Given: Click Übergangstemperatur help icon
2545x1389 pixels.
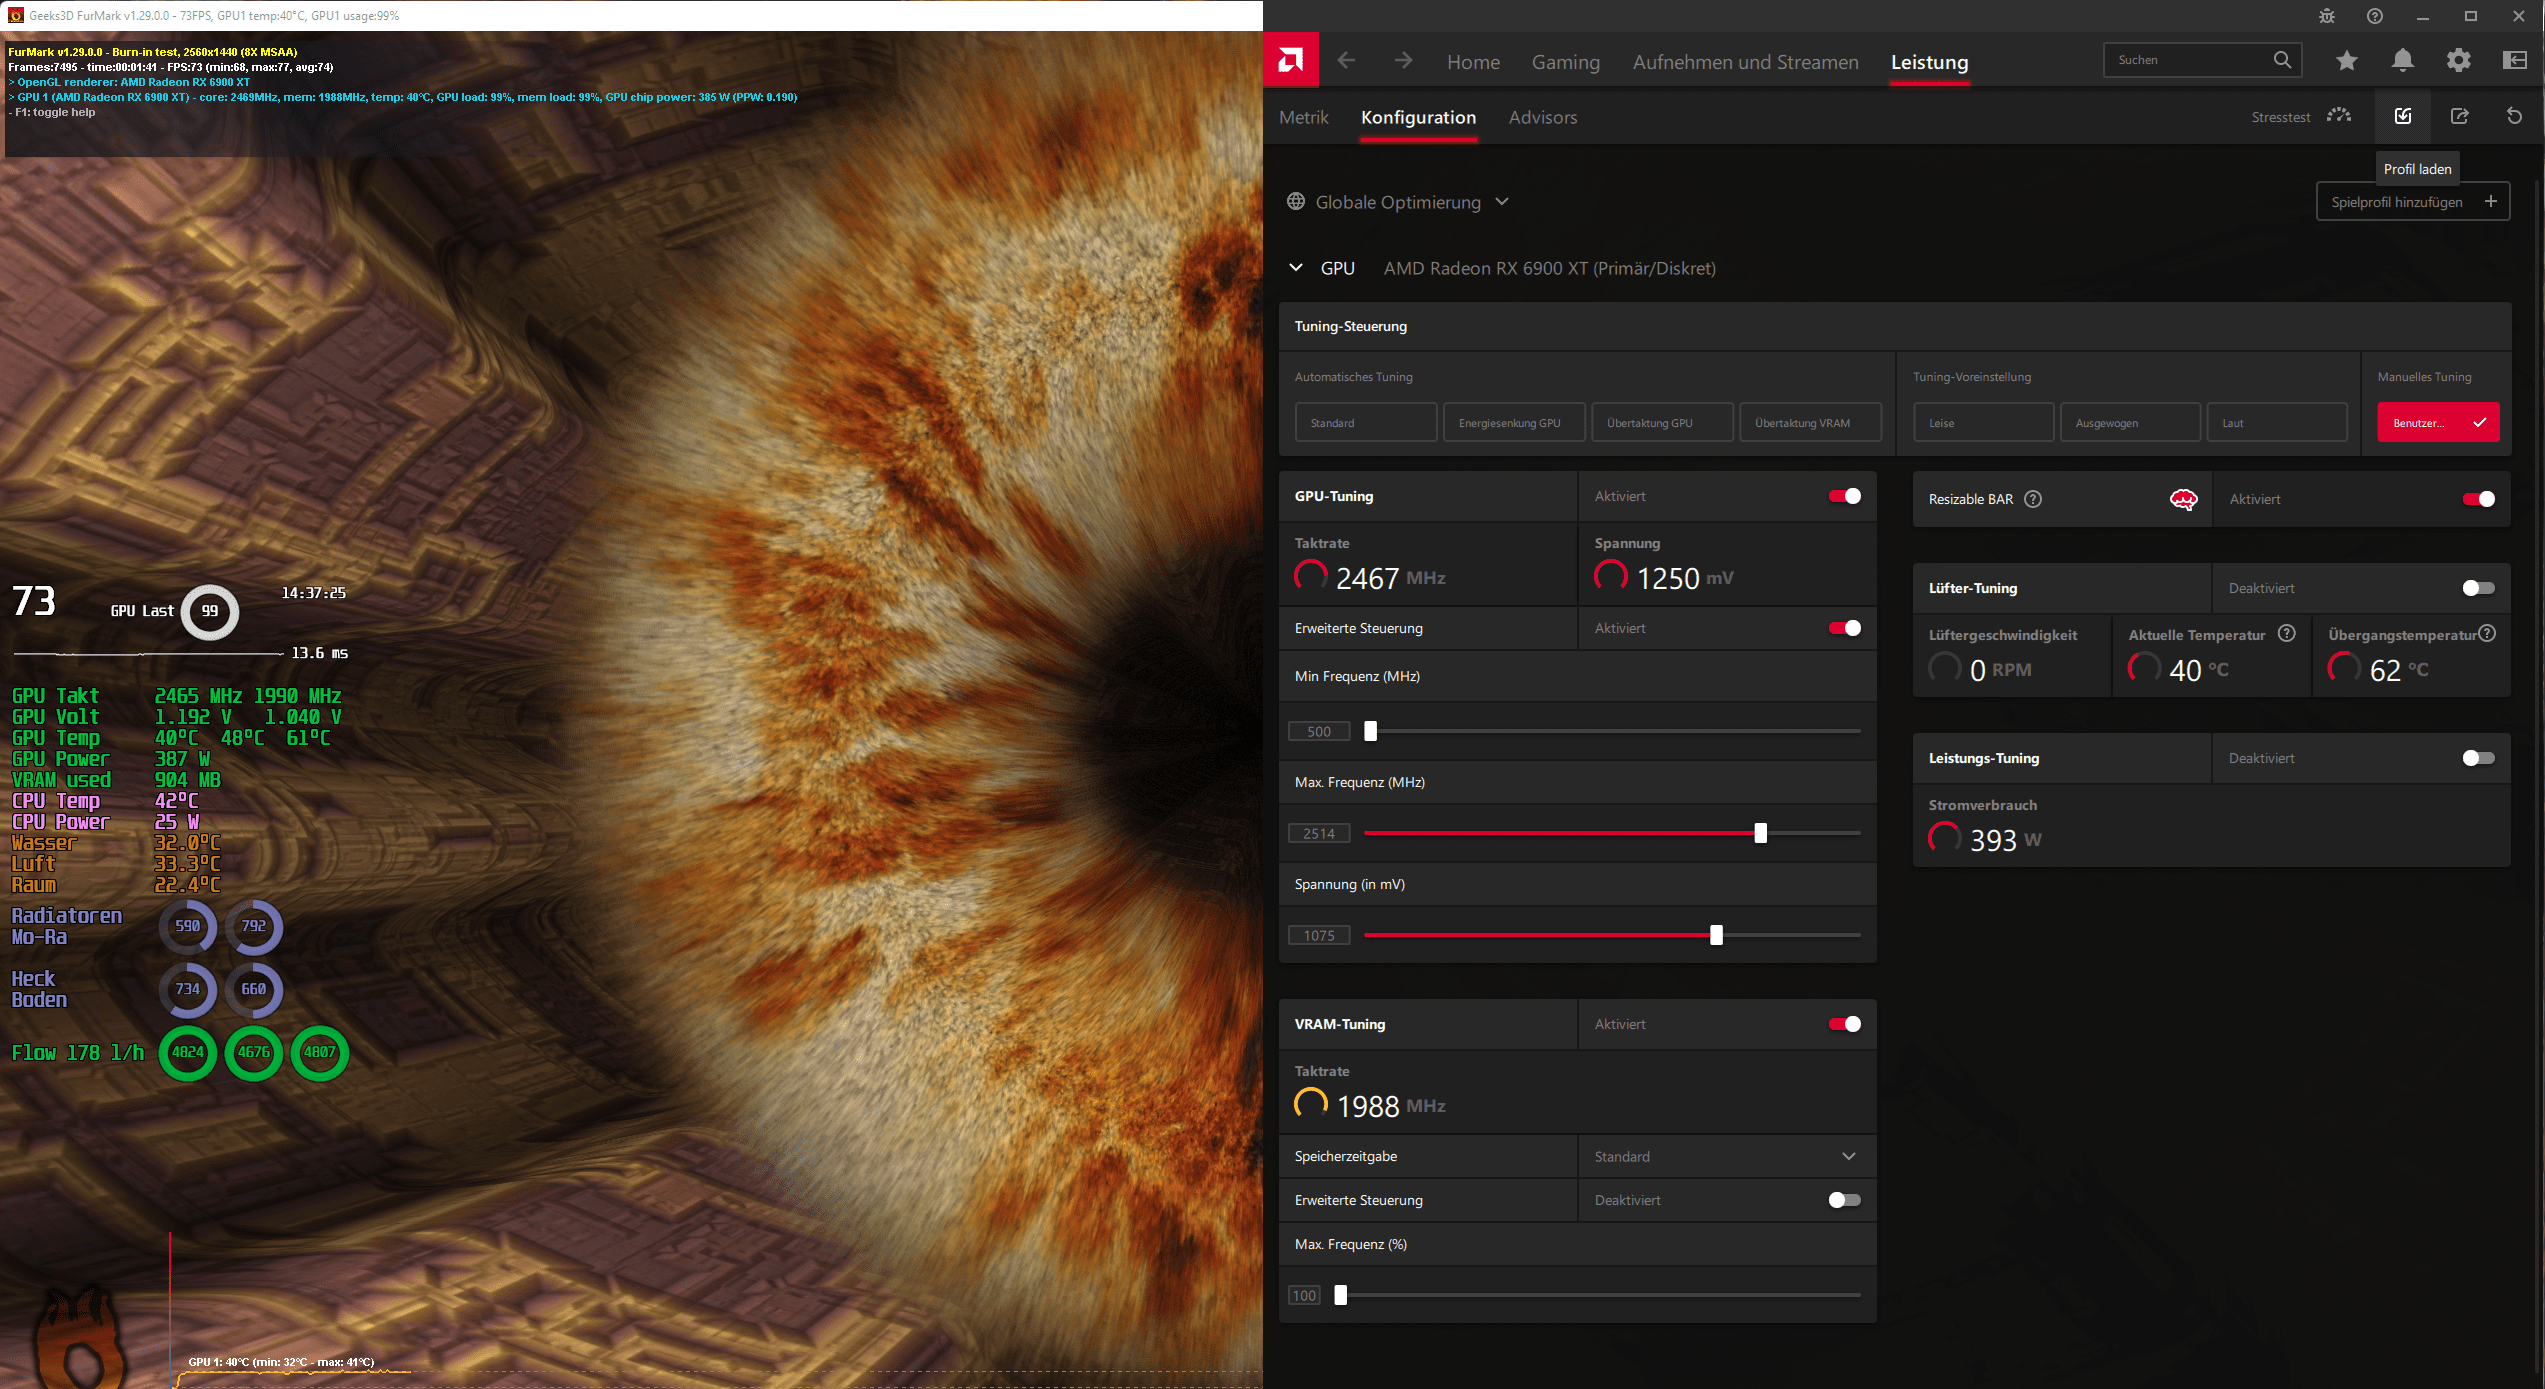Looking at the screenshot, I should [x=2488, y=633].
